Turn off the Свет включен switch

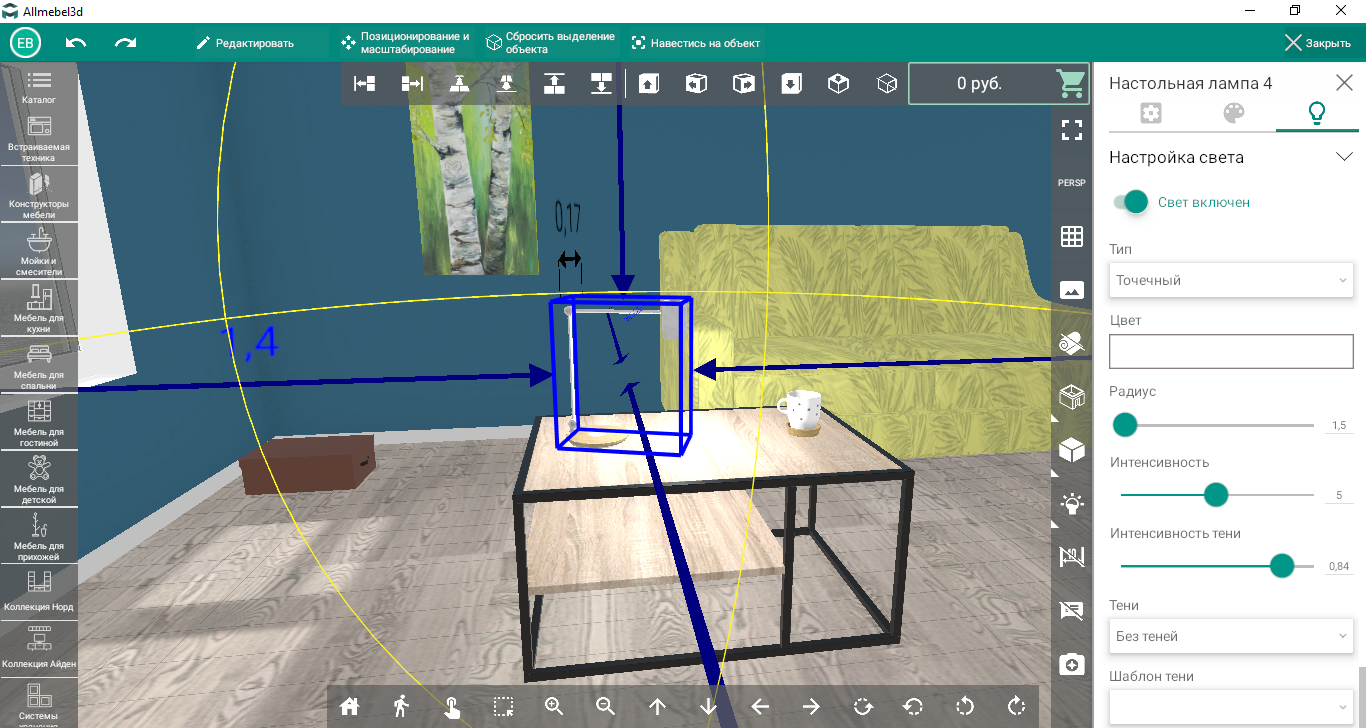[1129, 202]
